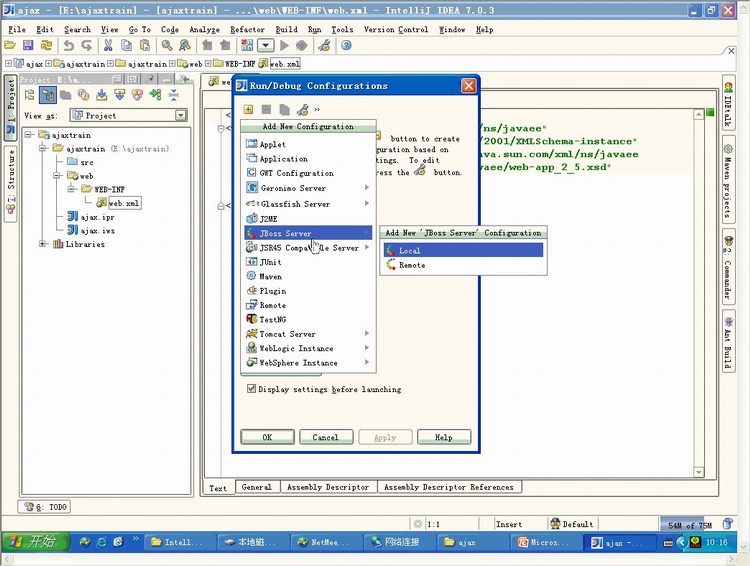
Task: Open the TODO tool window
Action: 44,507
